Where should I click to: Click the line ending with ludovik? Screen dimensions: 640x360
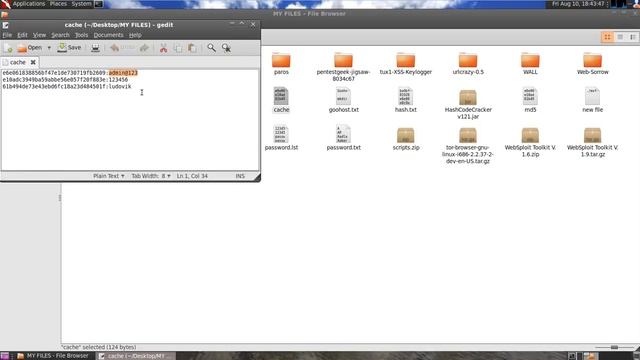[67, 87]
